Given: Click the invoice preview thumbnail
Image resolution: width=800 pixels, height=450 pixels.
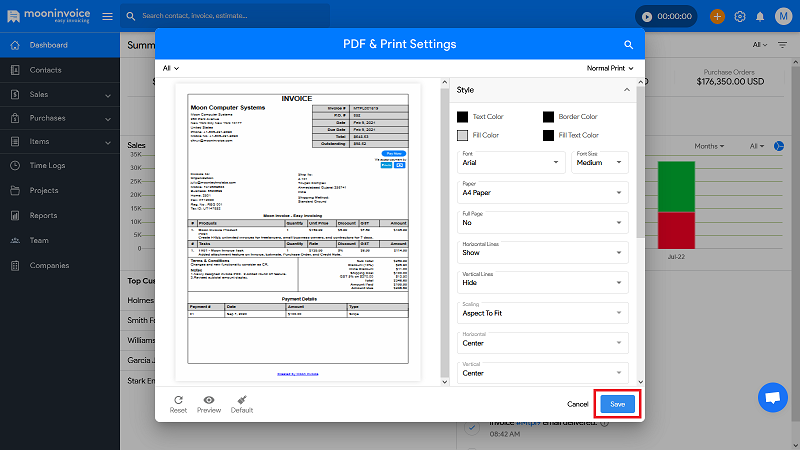Looking at the screenshot, I should tap(298, 232).
